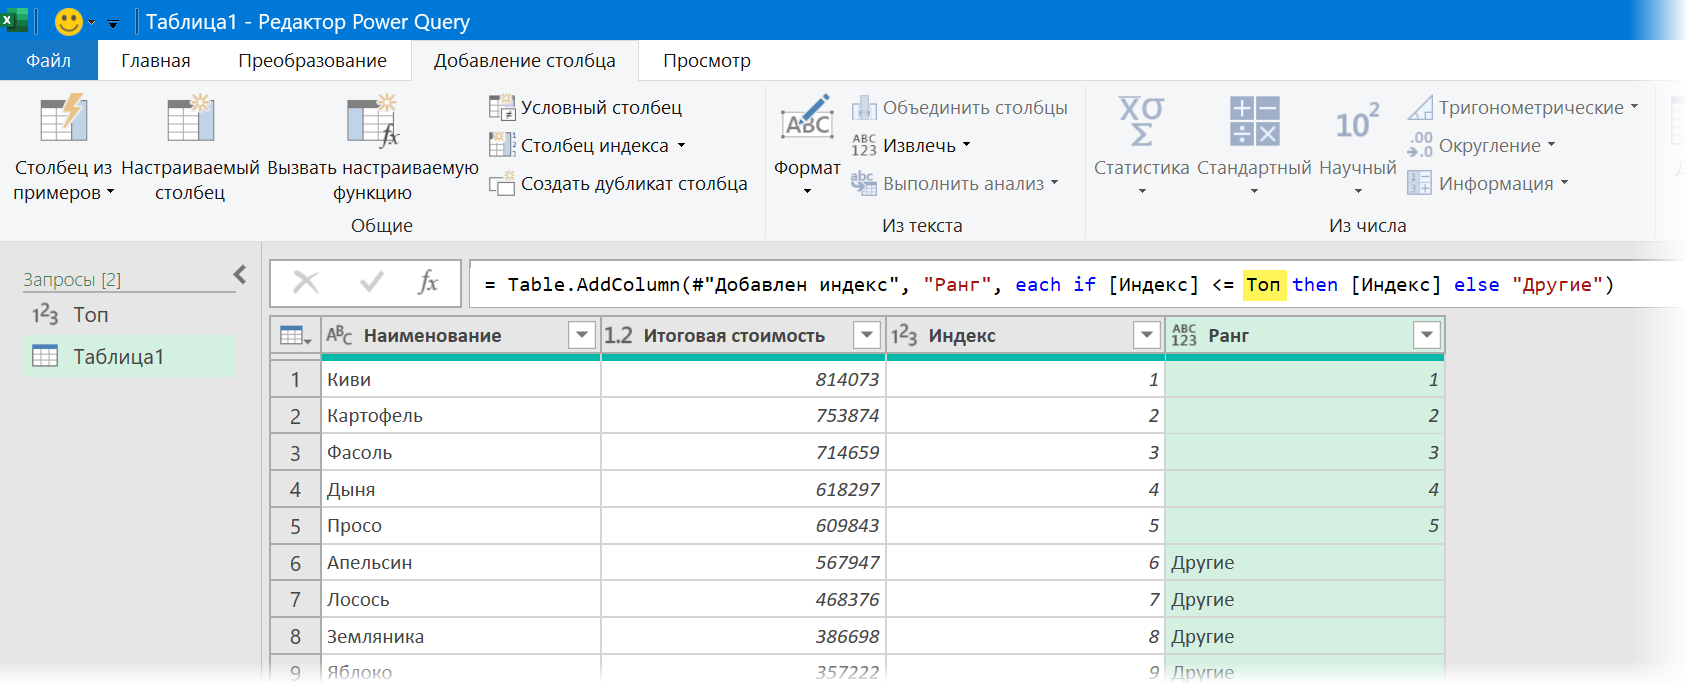The width and height of the screenshot is (1688, 684).
Task: Click the table corner menu icon
Action: pos(295,335)
